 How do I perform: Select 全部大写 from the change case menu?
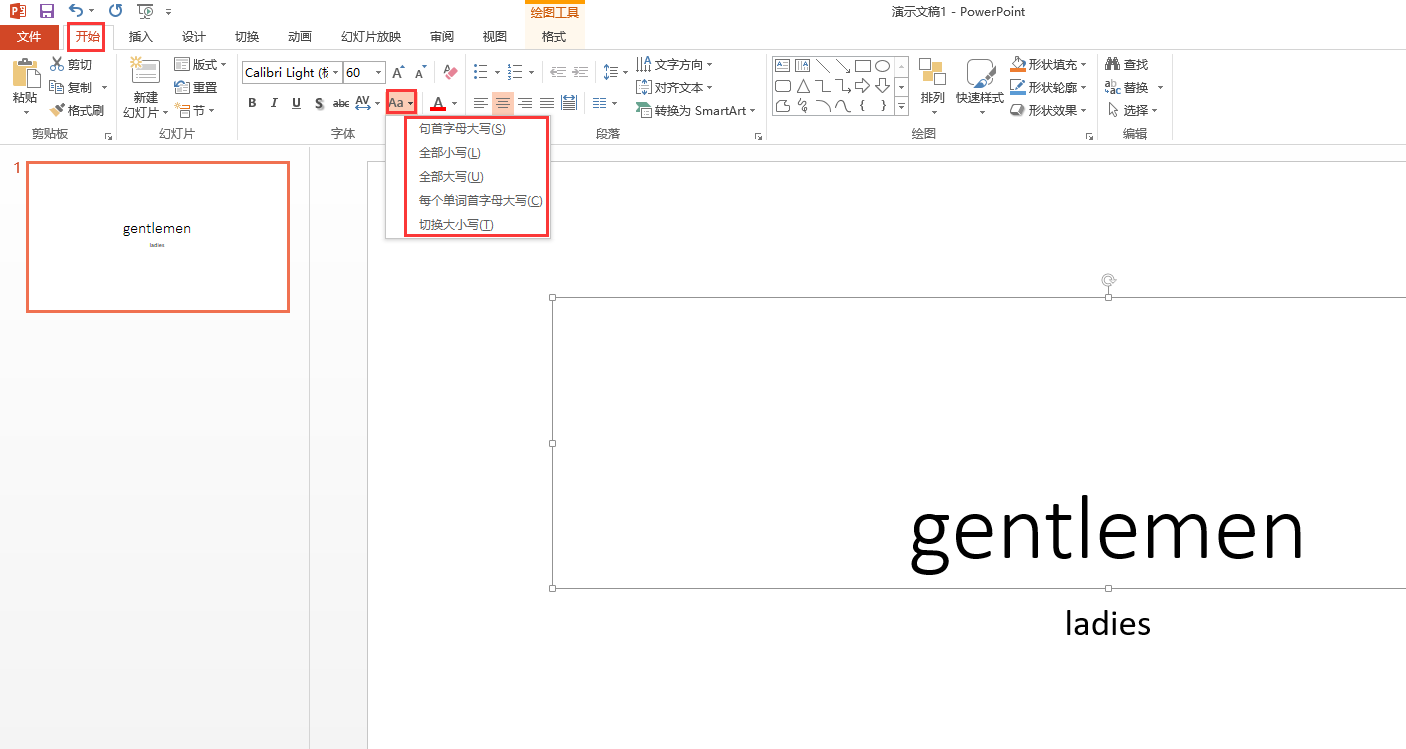449,176
